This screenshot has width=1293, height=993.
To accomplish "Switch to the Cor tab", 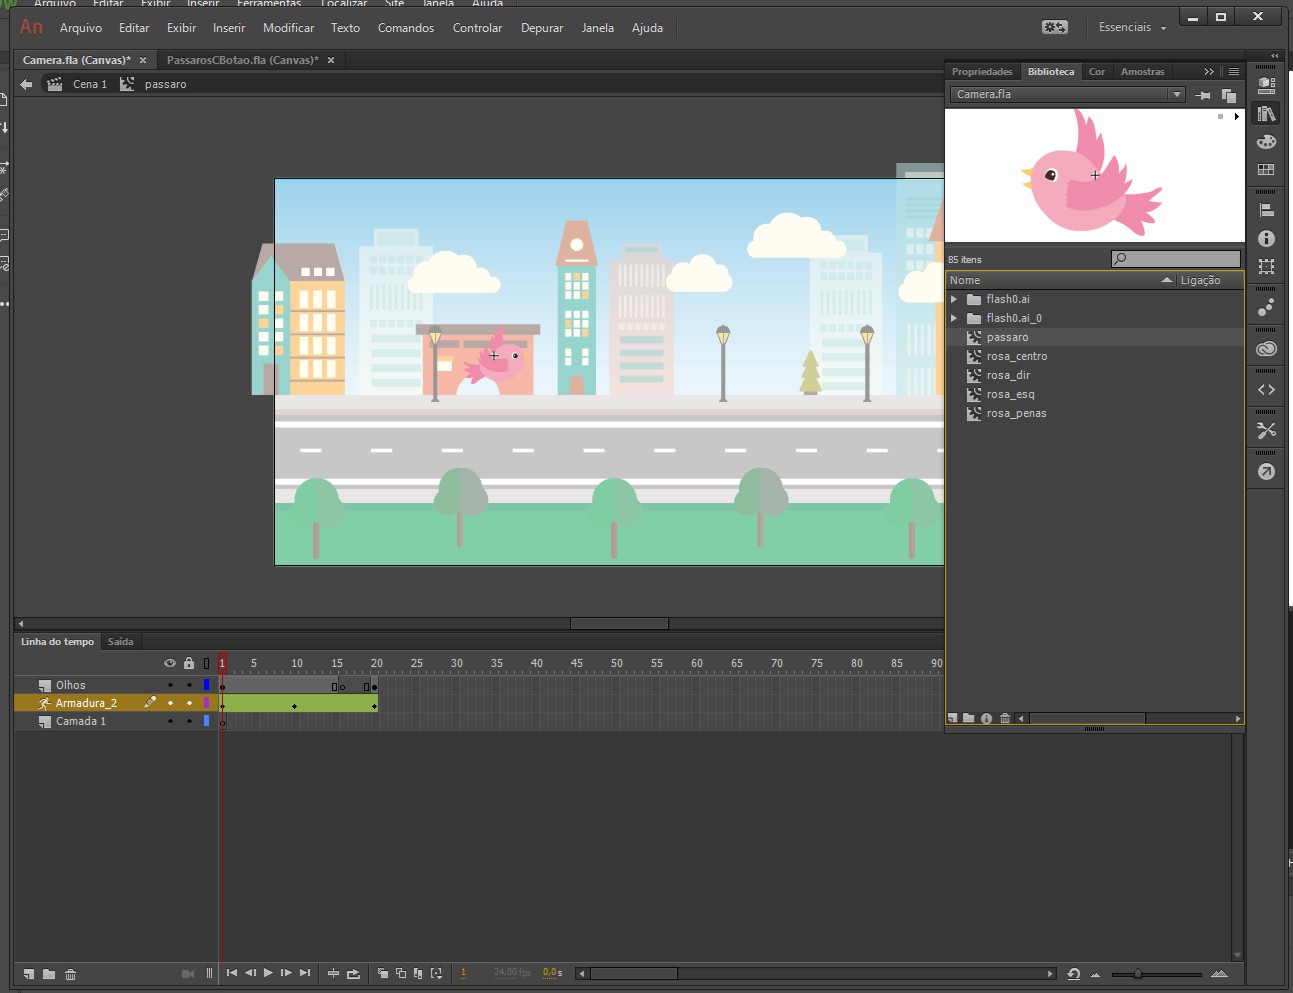I will [x=1097, y=72].
